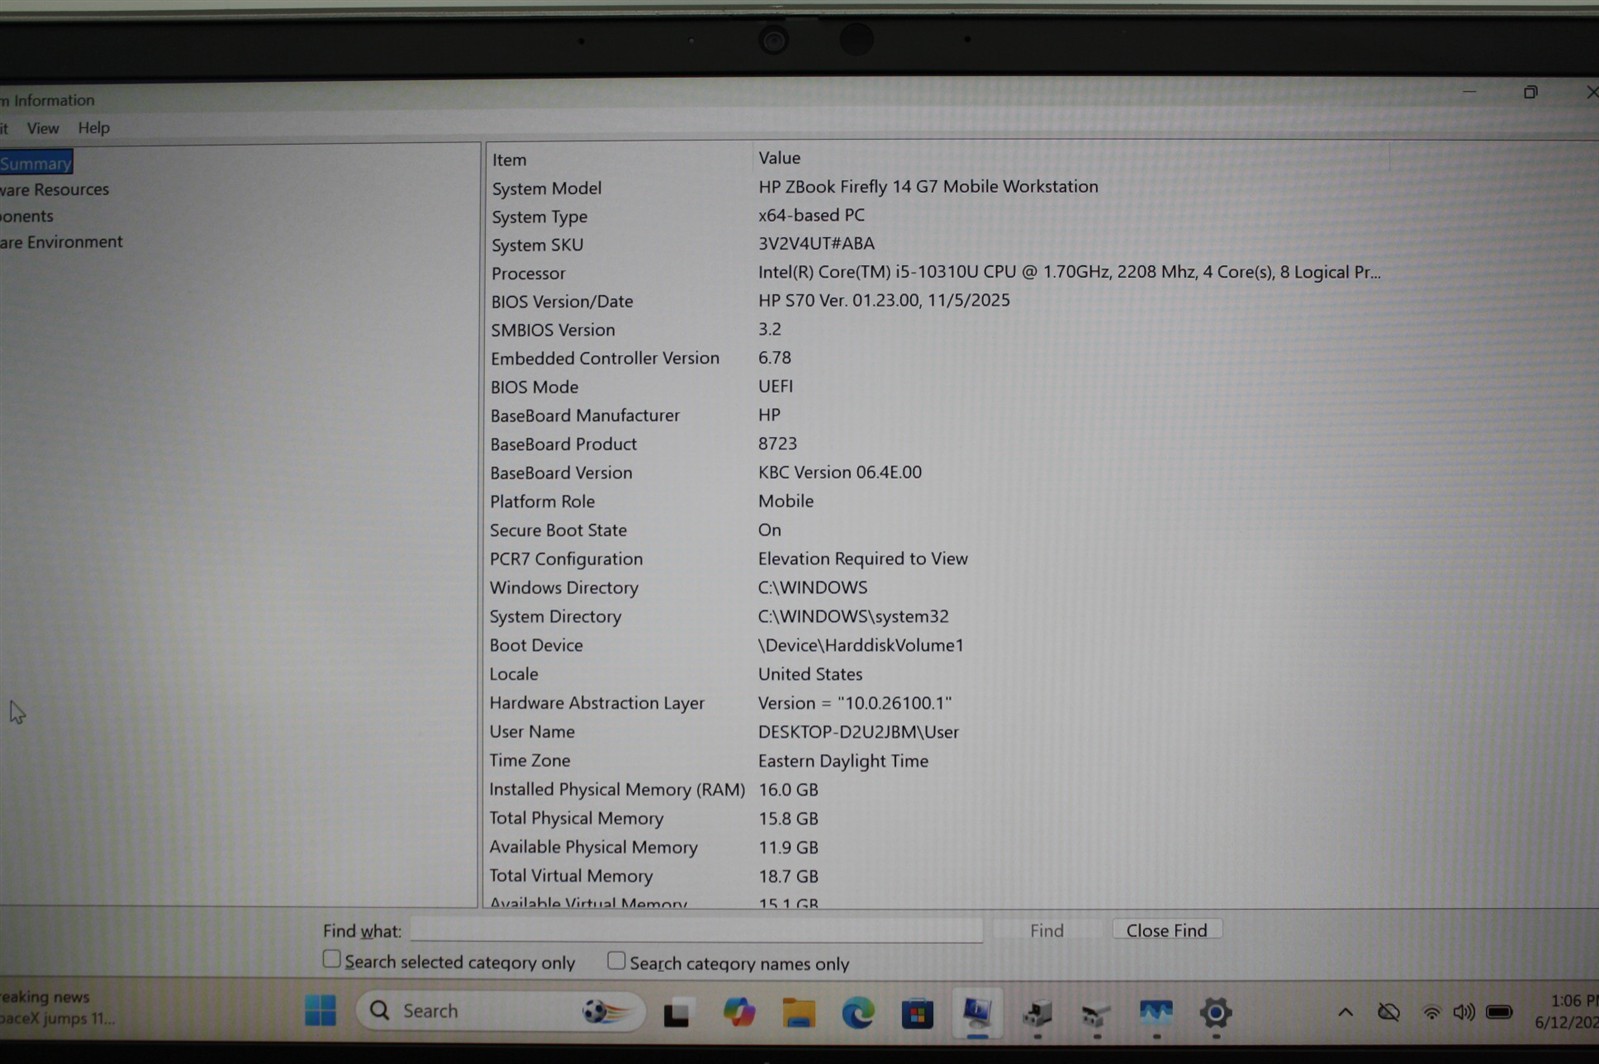This screenshot has width=1599, height=1064.
Task: Select the Components tree node
Action: point(27,216)
